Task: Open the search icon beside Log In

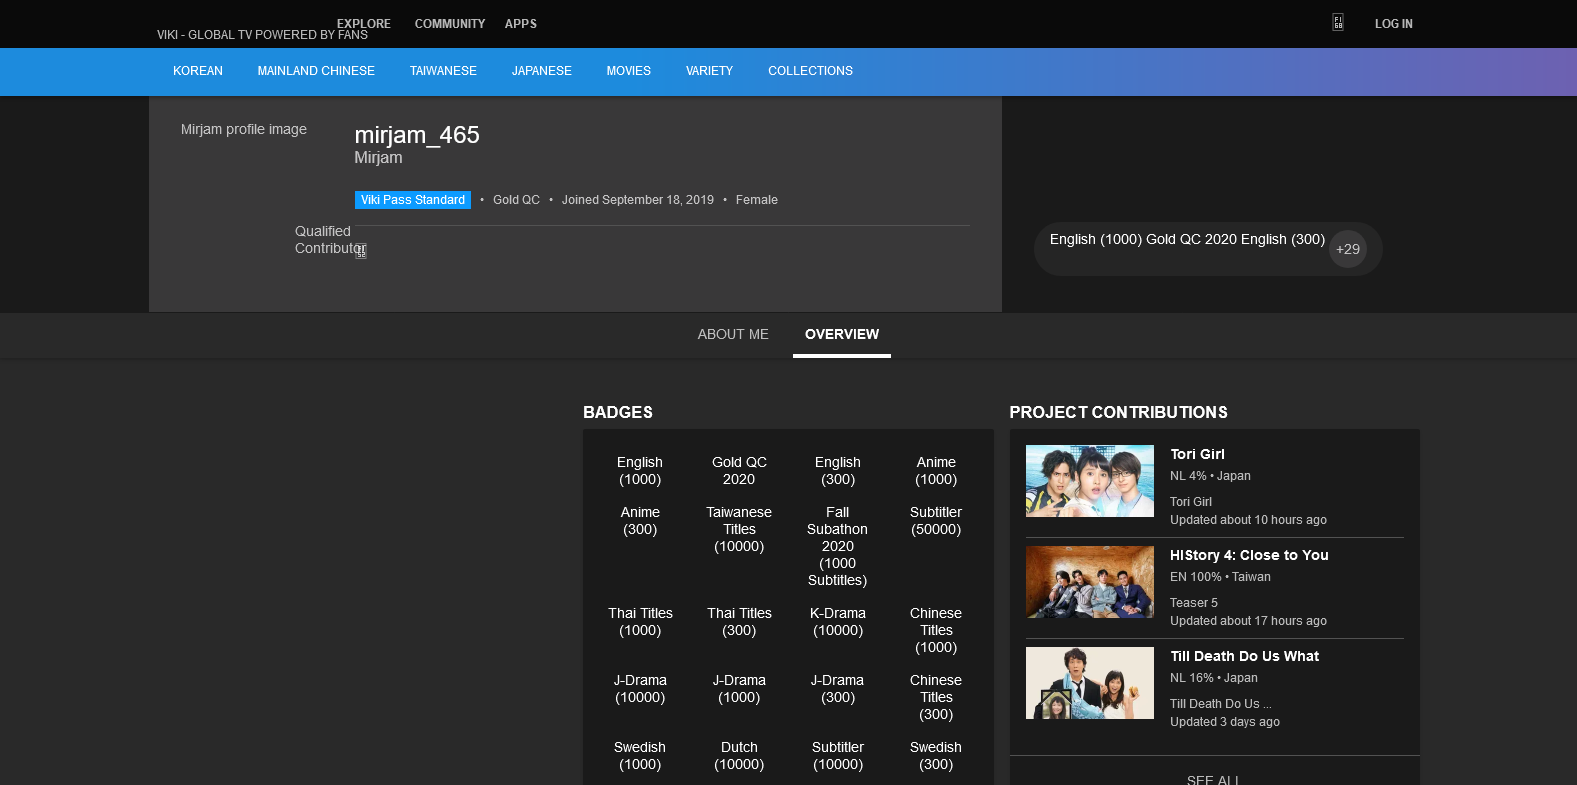Action: point(1338,23)
